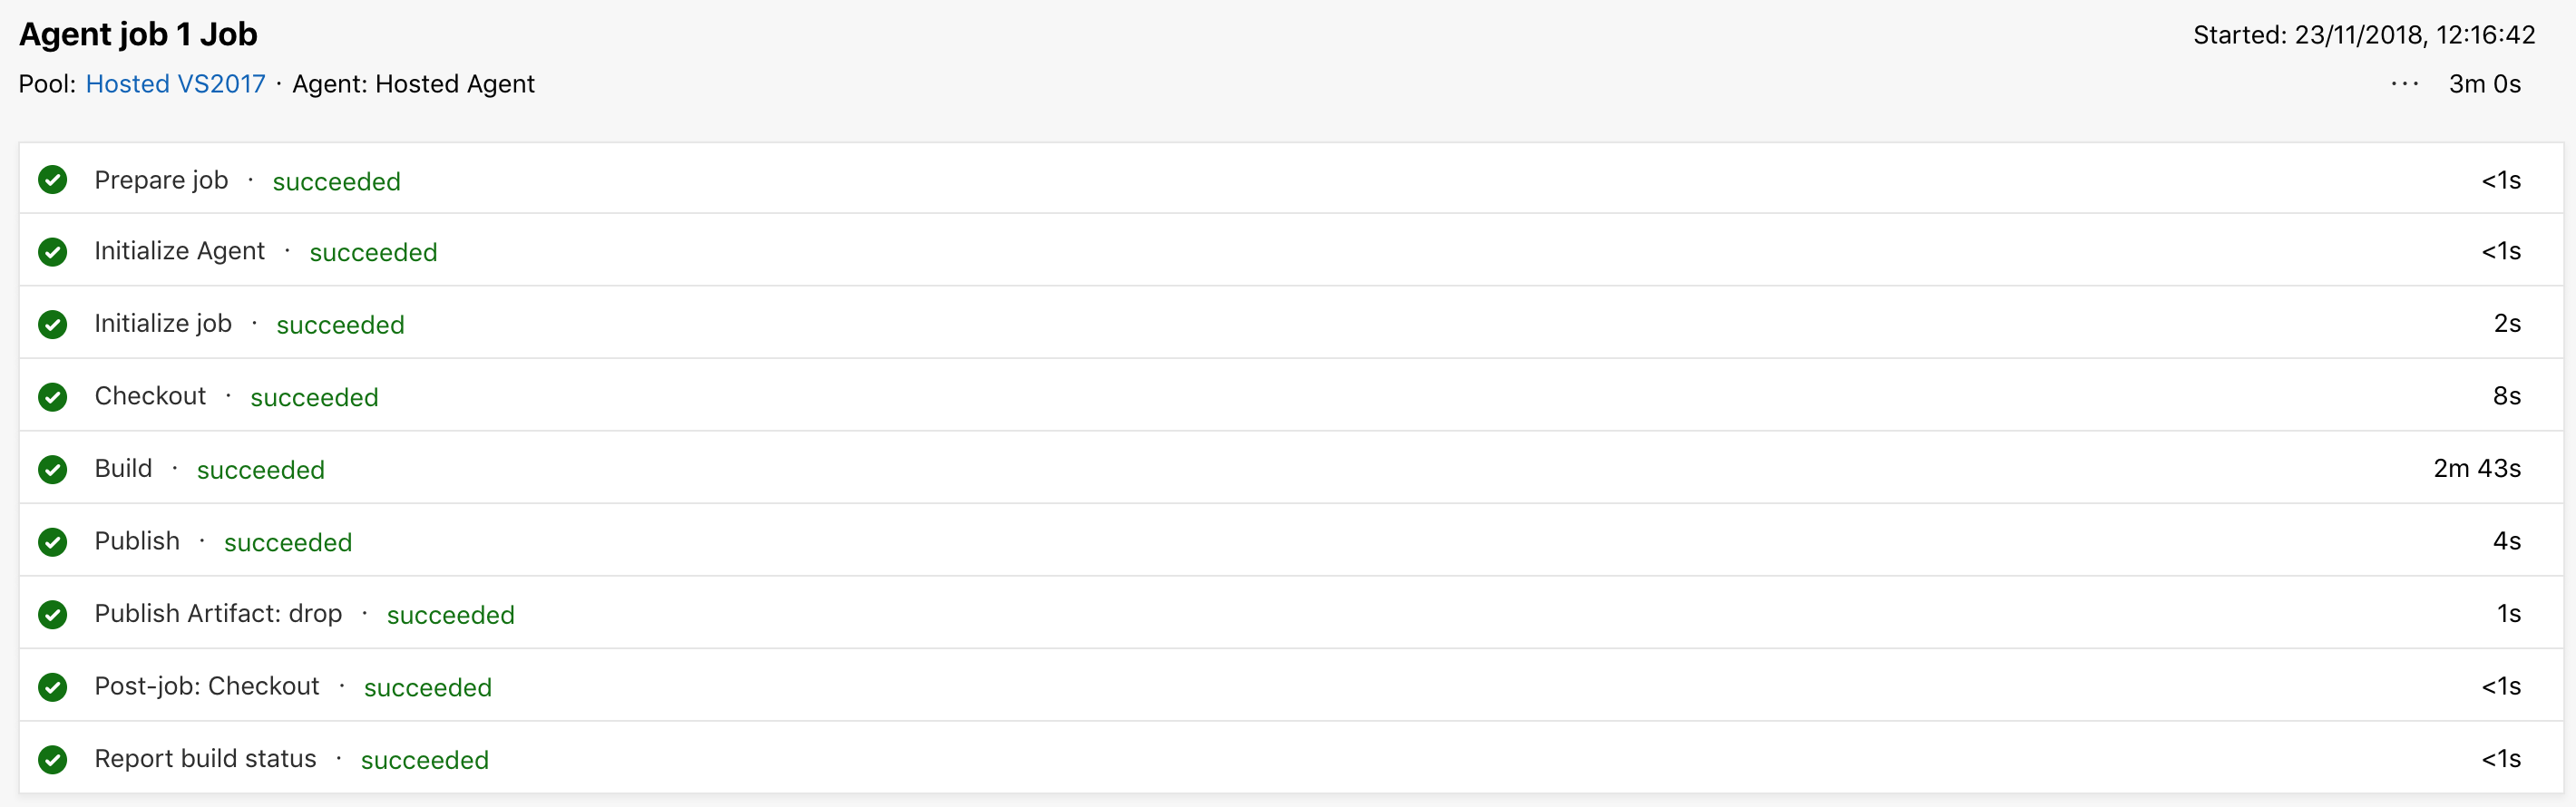
Task: Click the Report build status check icon
Action: 52,759
